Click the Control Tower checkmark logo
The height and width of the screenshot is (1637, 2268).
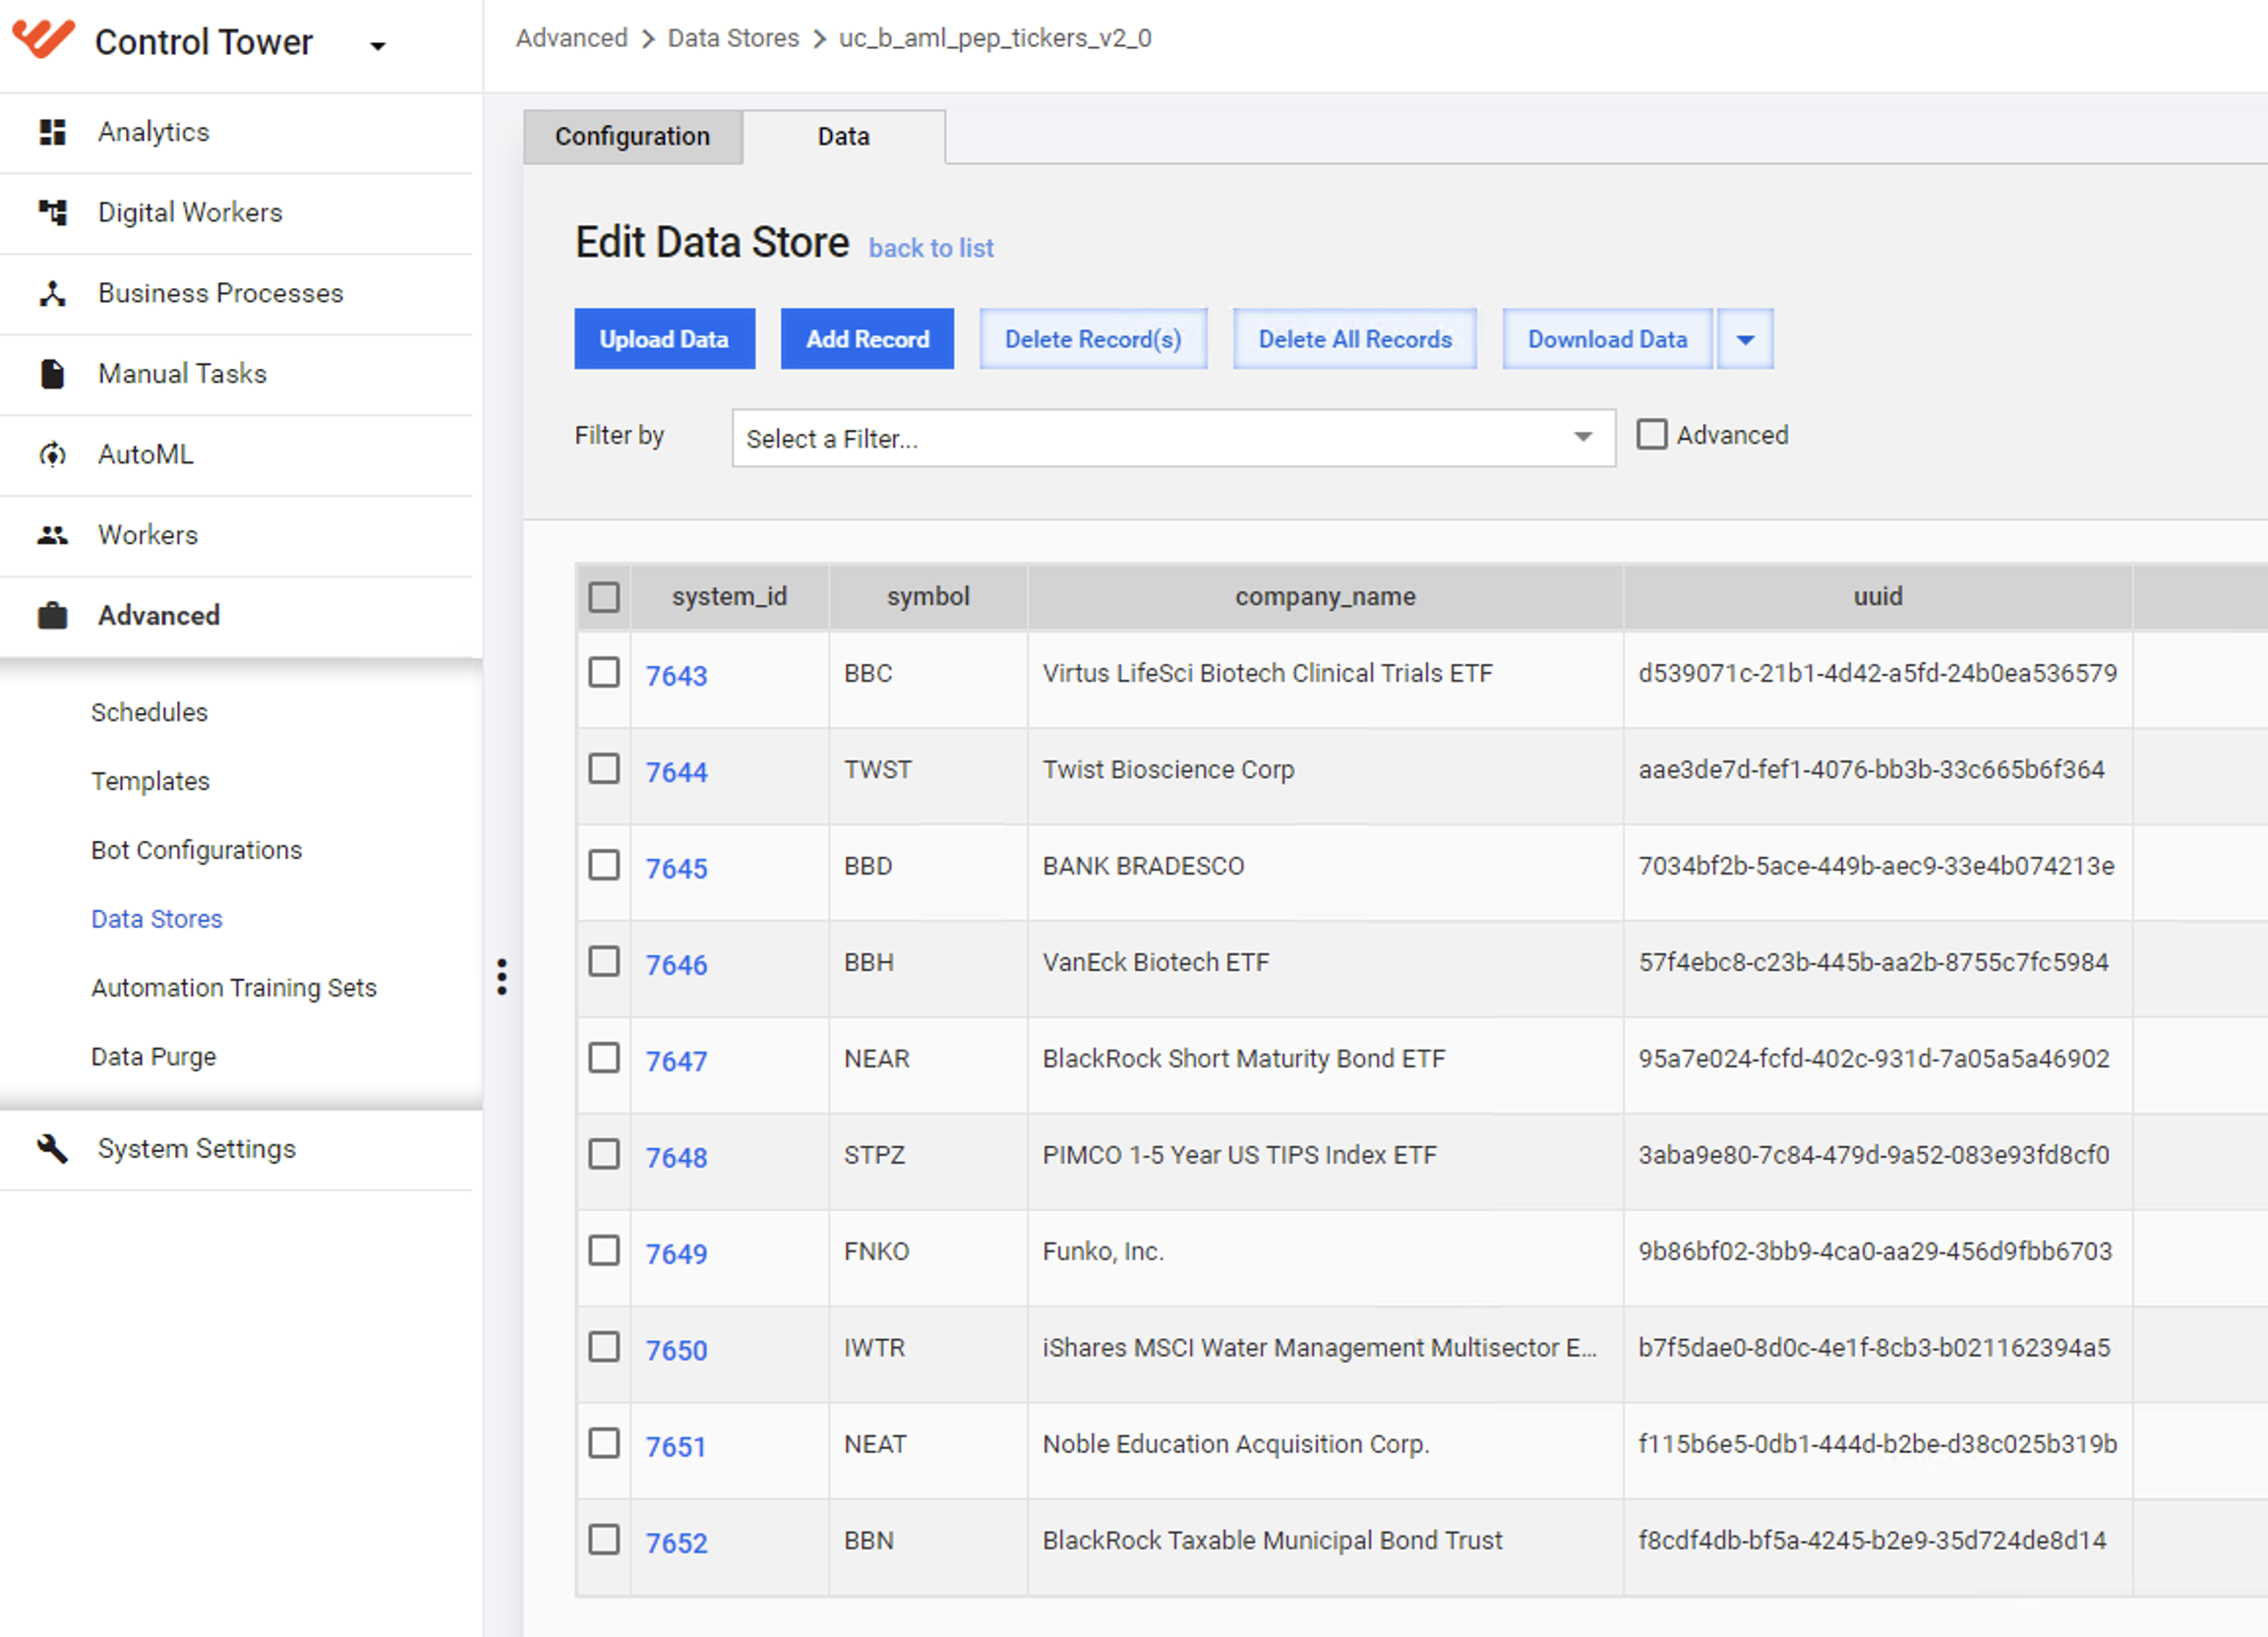(42, 39)
